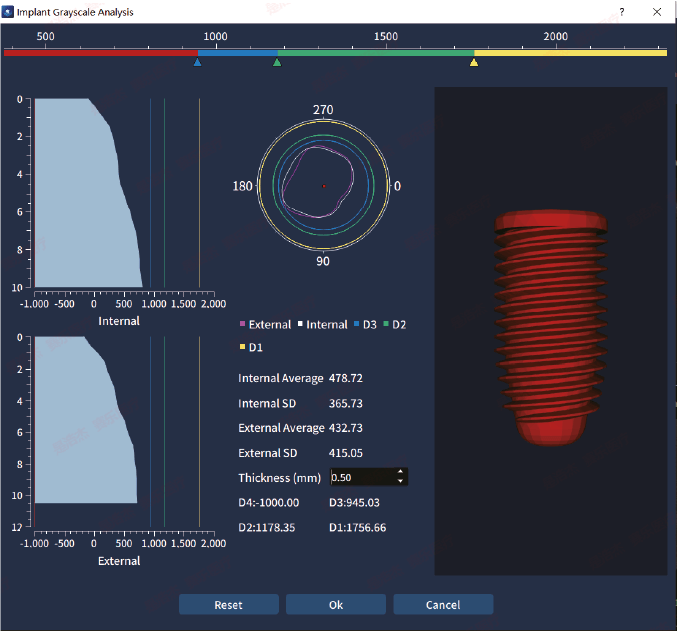
Task: Click the D3 legend blue square
Action: 356,324
